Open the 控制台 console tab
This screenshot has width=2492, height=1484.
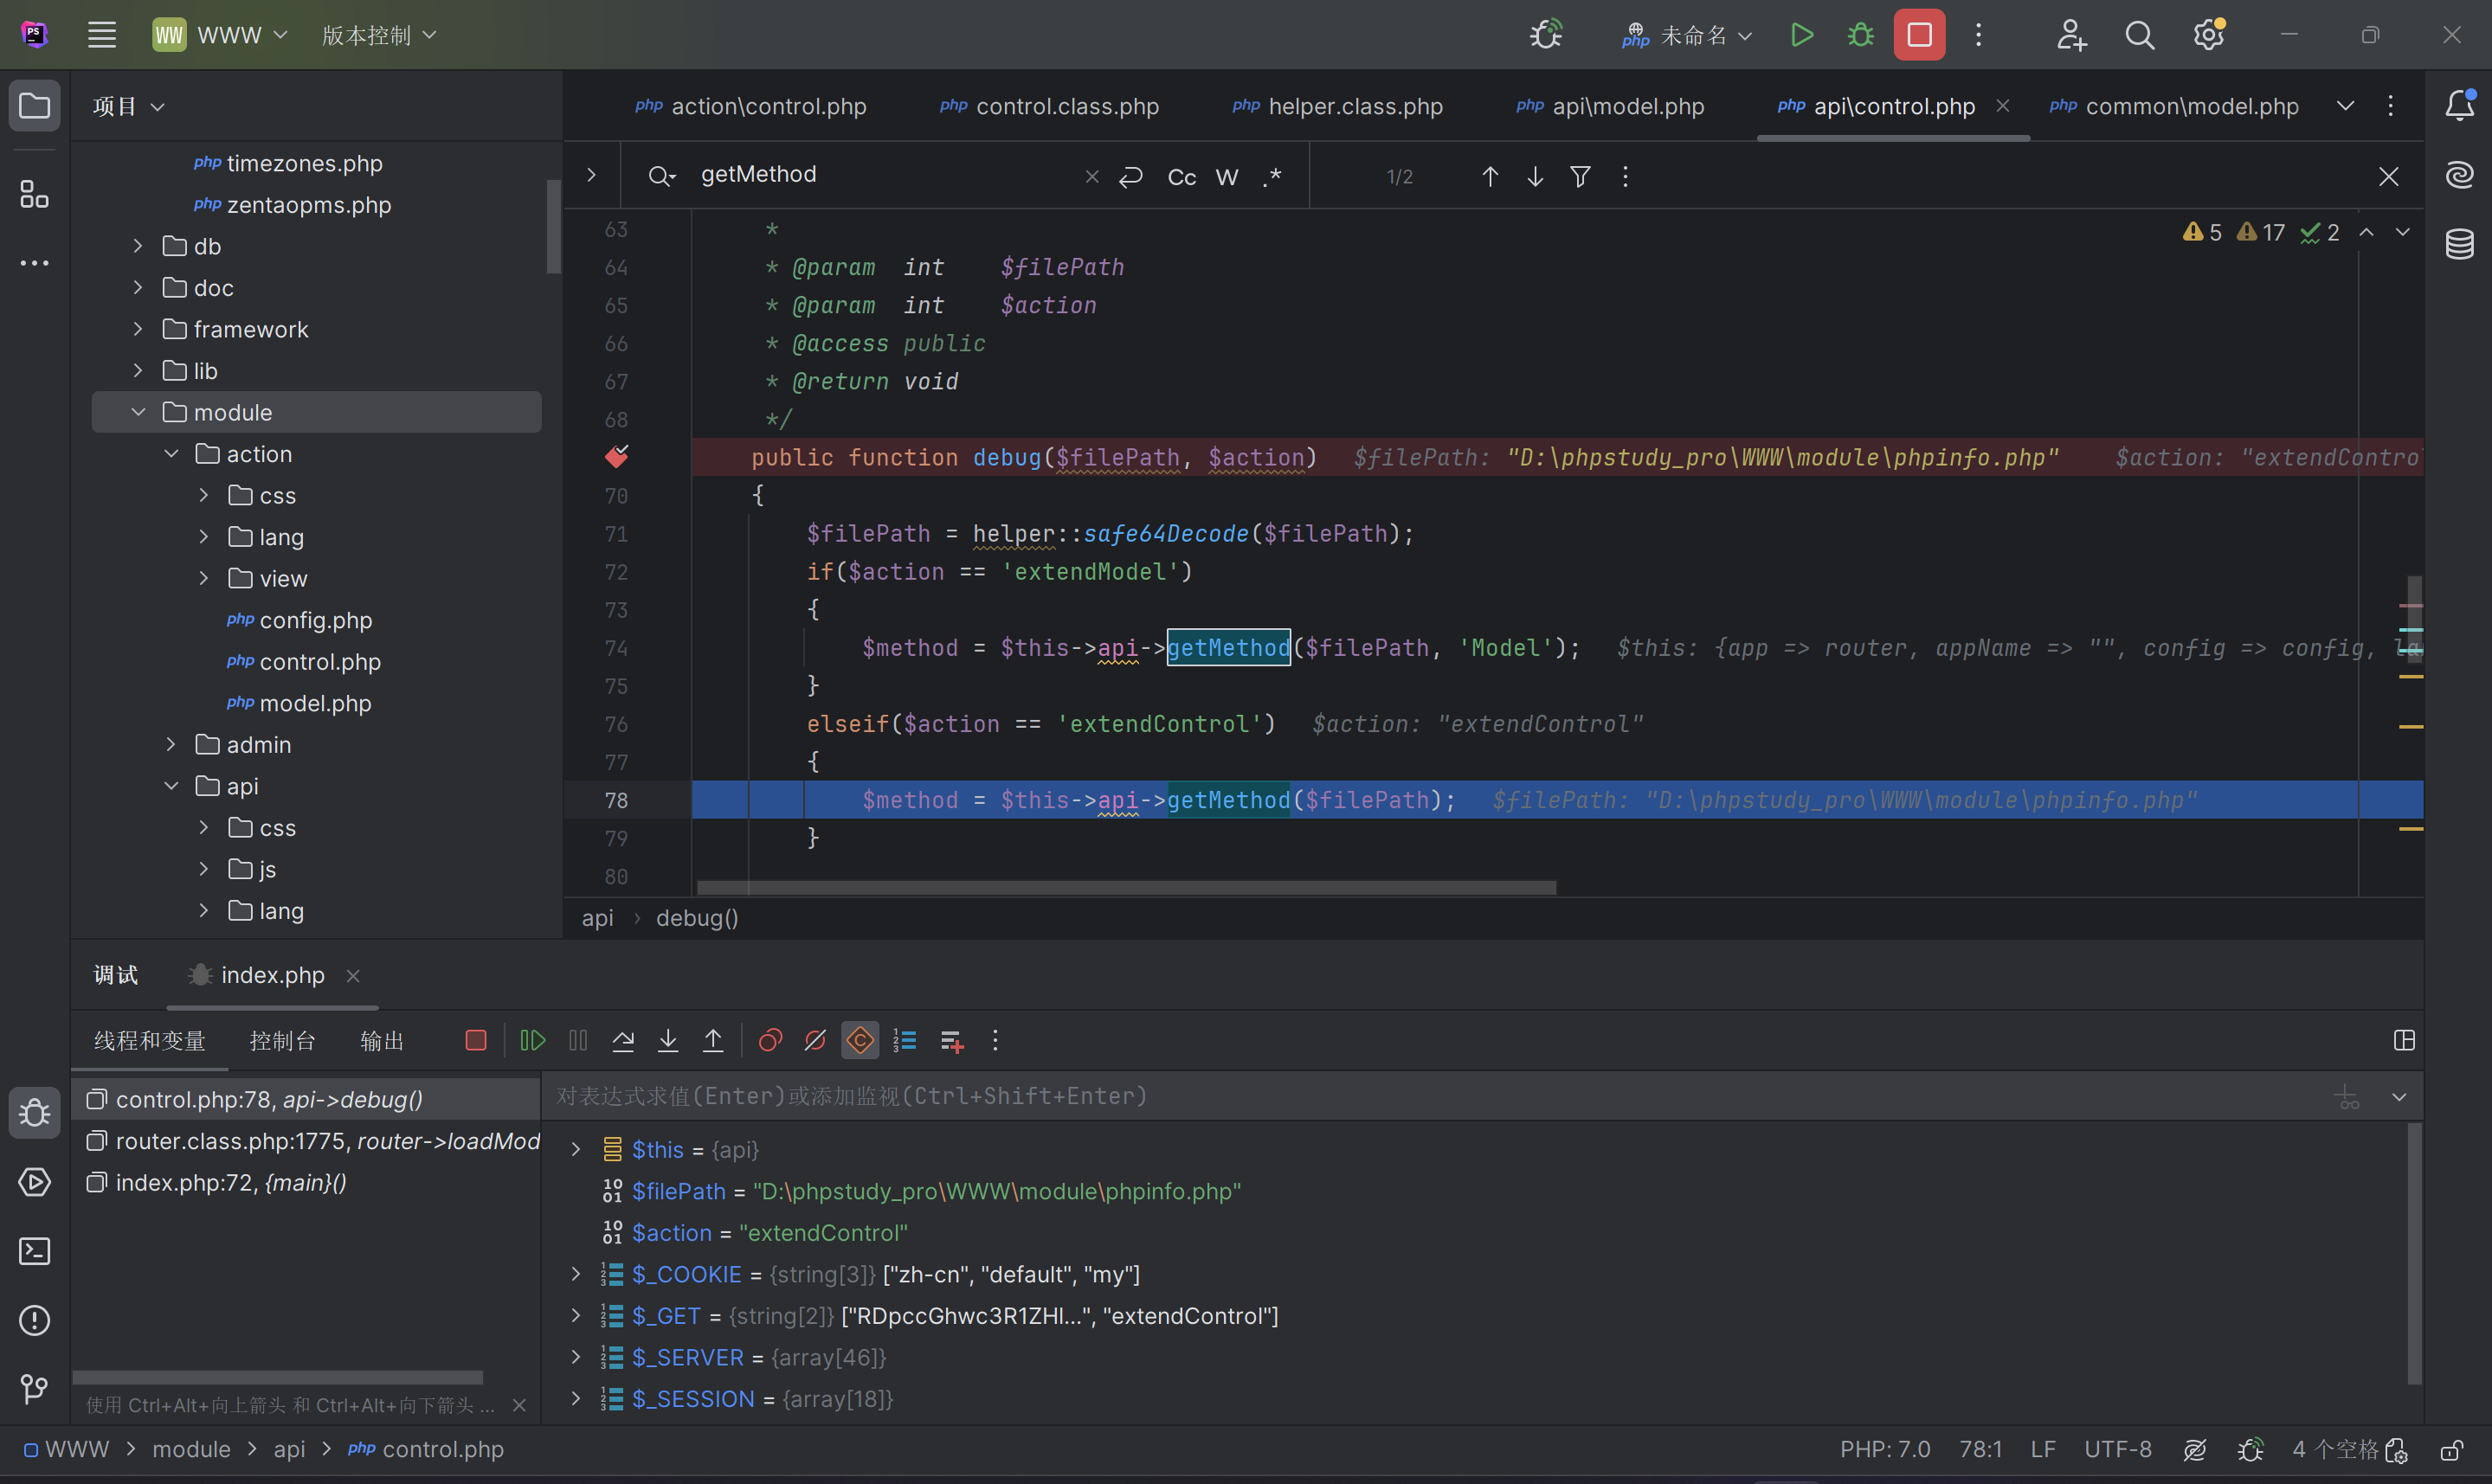pos(282,1041)
